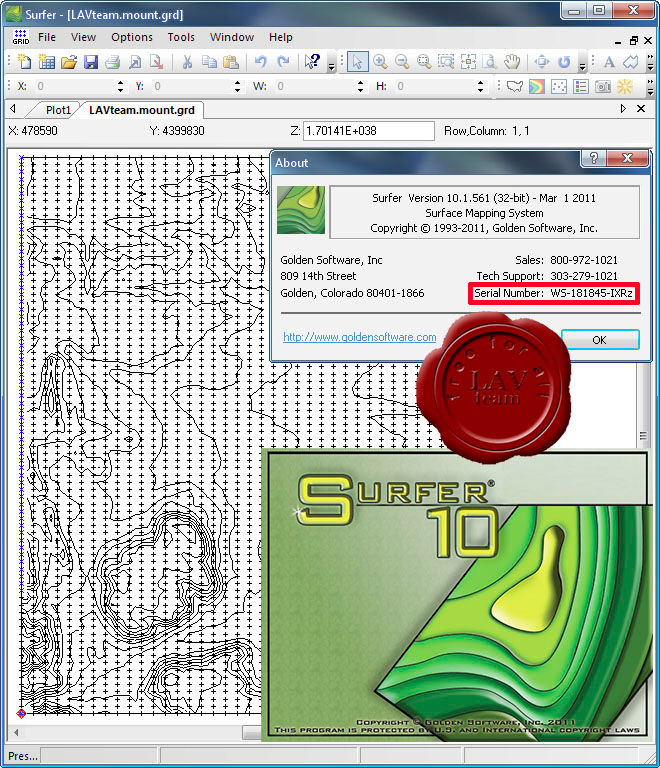Choose the Select arrow tool
The height and width of the screenshot is (768, 660).
tap(357, 62)
